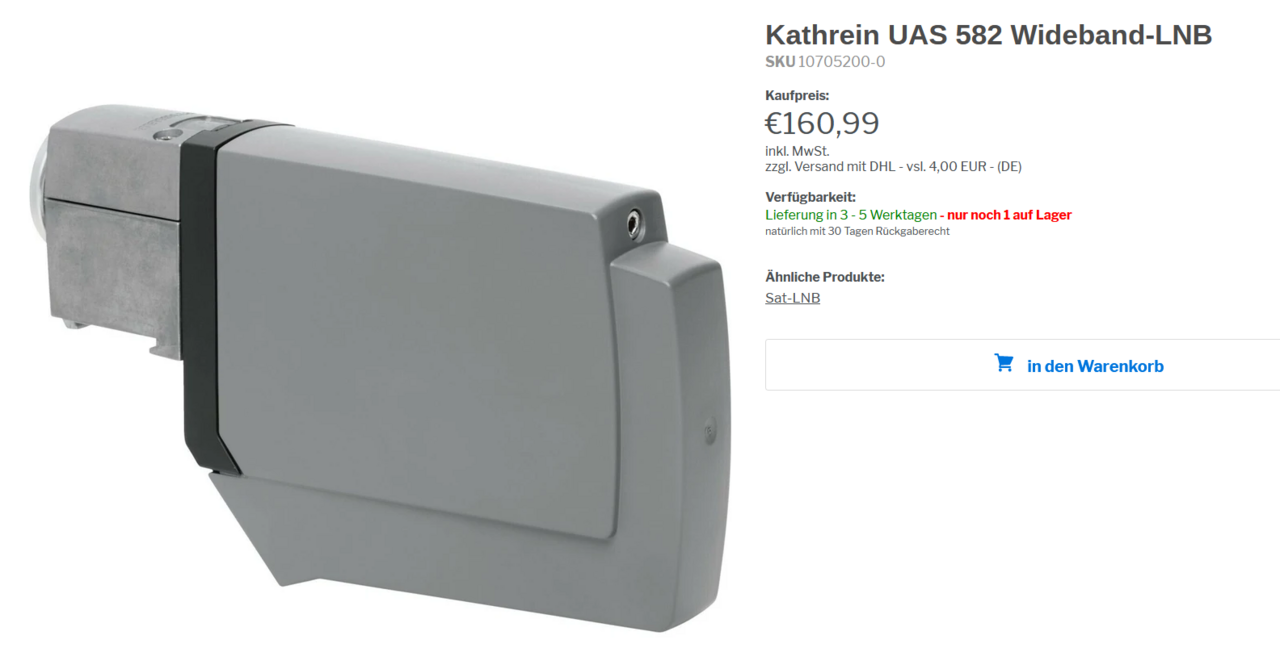Click the DHL shipping cost line
The image size is (1280, 648).
point(894,167)
